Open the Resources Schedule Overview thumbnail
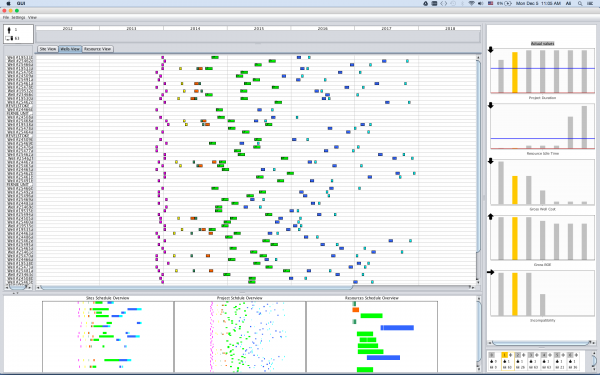The height and width of the screenshot is (375, 600). tap(372, 336)
